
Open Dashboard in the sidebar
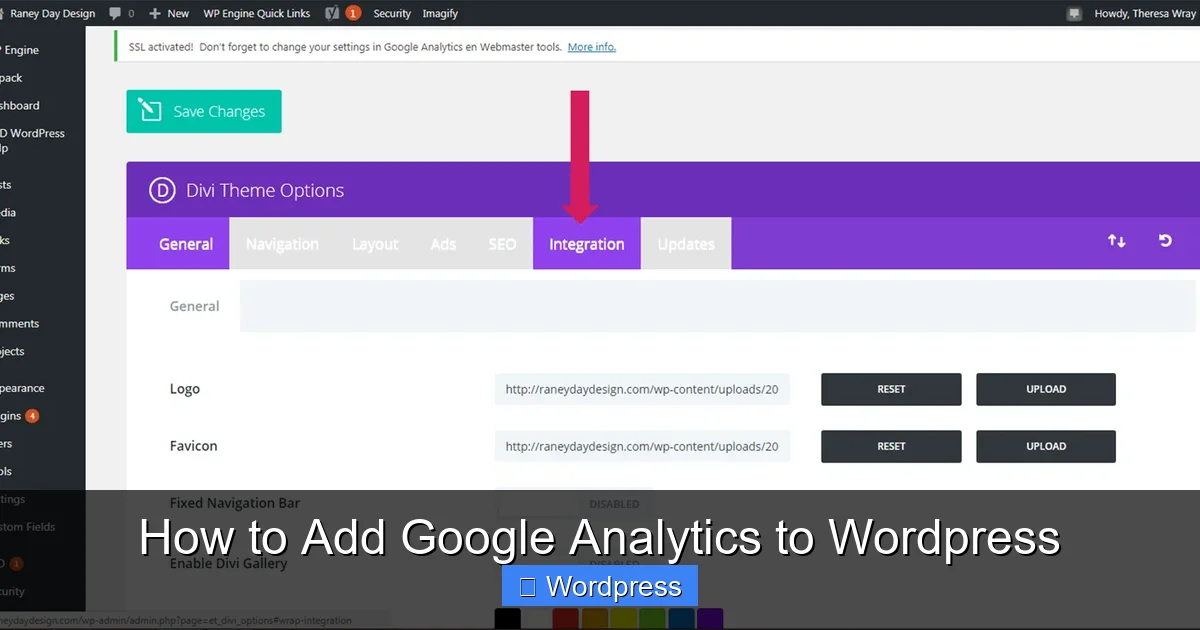coord(20,105)
